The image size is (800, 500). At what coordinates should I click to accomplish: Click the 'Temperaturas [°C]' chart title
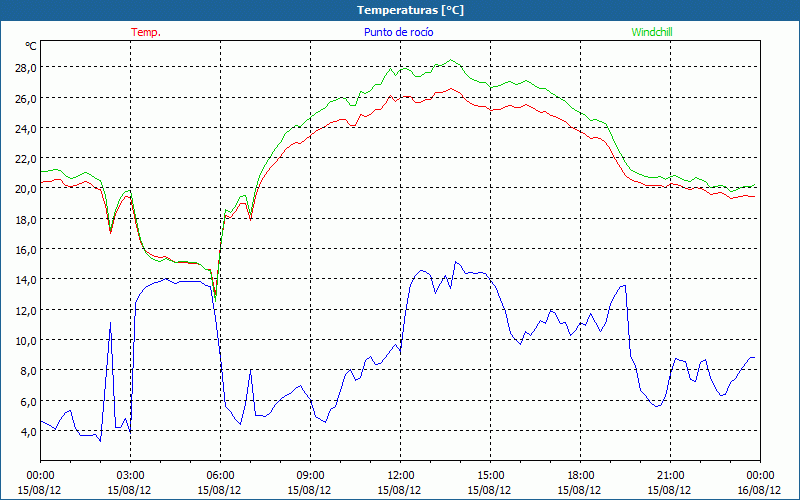[410, 10]
